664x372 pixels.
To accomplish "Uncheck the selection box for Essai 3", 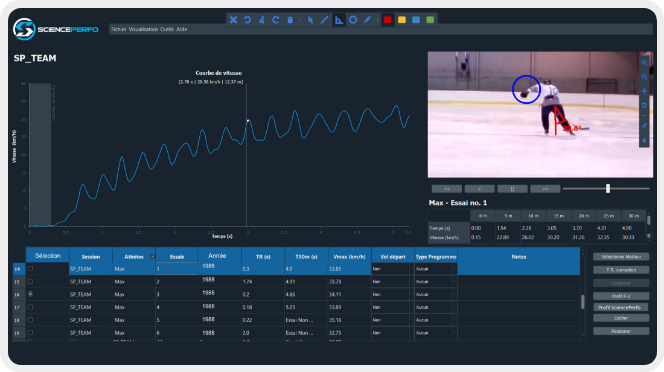I will coord(30,294).
